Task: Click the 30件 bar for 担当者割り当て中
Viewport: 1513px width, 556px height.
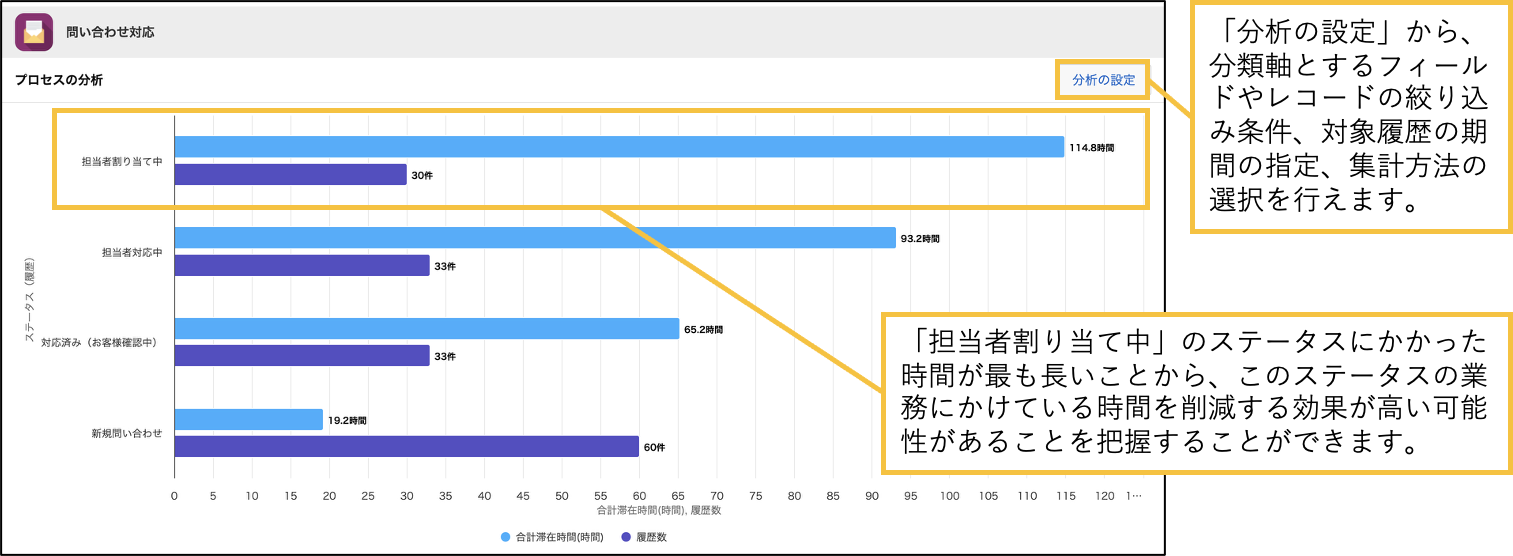Action: click(290, 175)
